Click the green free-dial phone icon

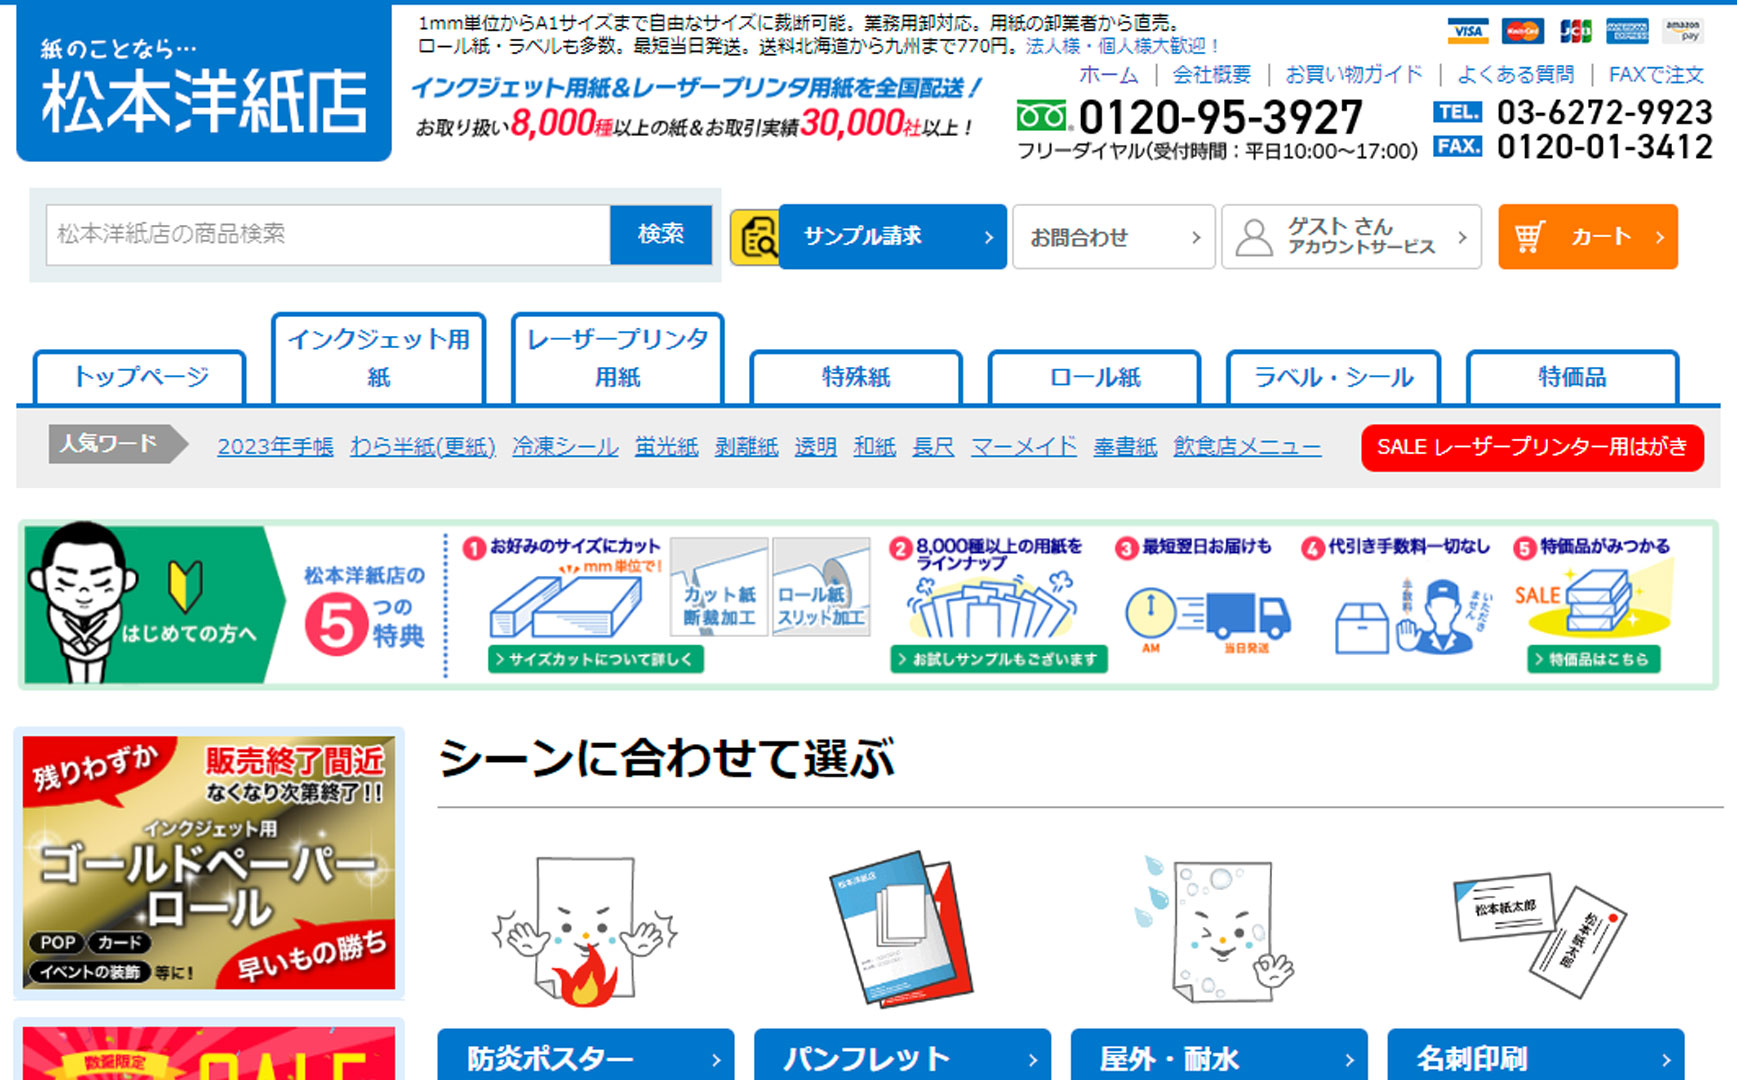click(x=1043, y=117)
